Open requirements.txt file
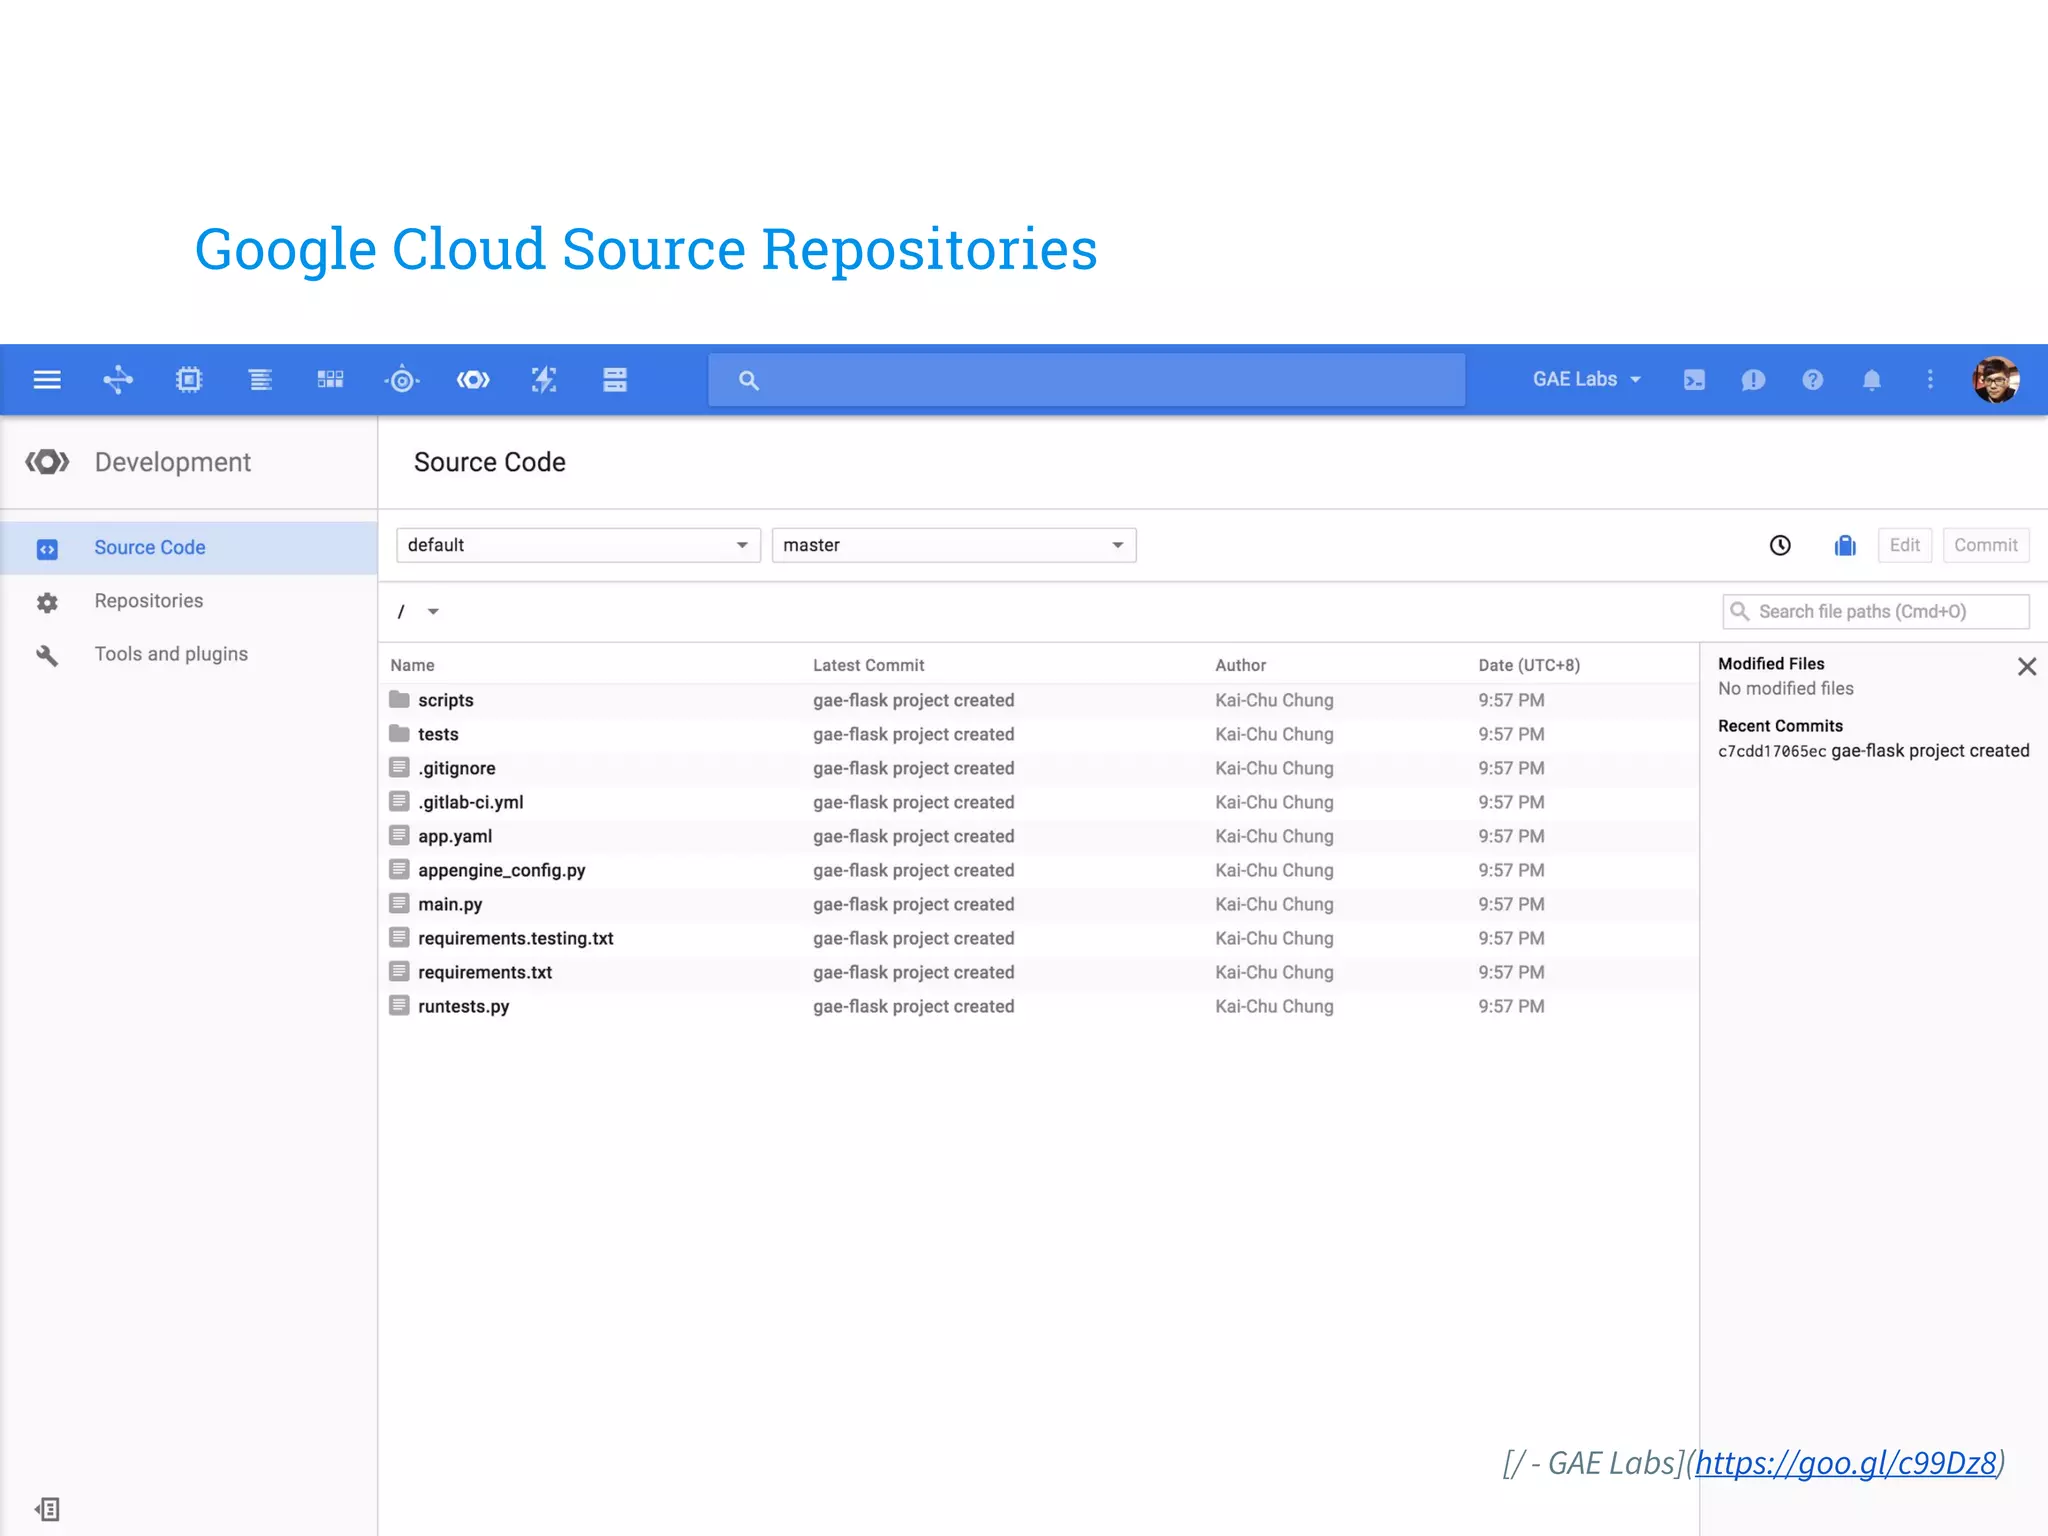The height and width of the screenshot is (1536, 2048). 485,972
